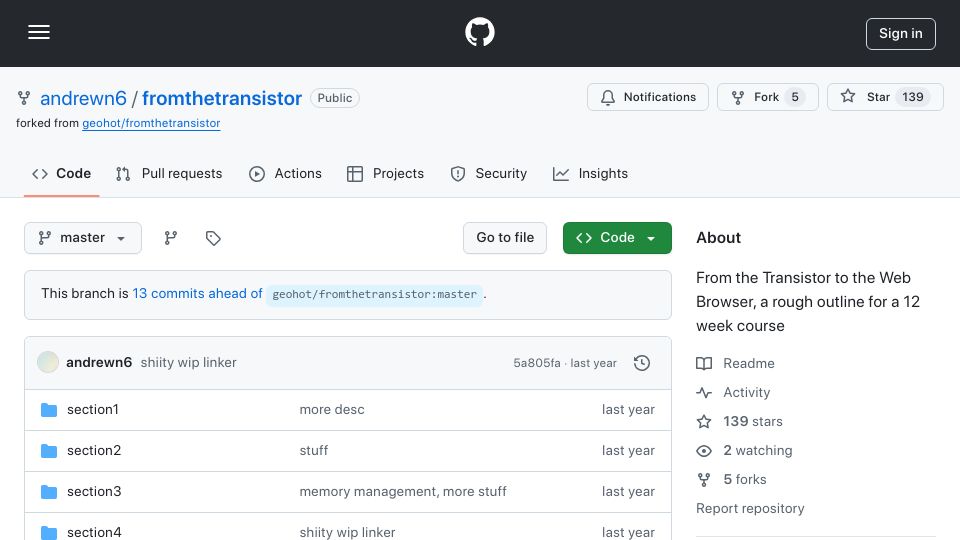Open the section4 folder
The image size is (960, 540).
(94, 532)
